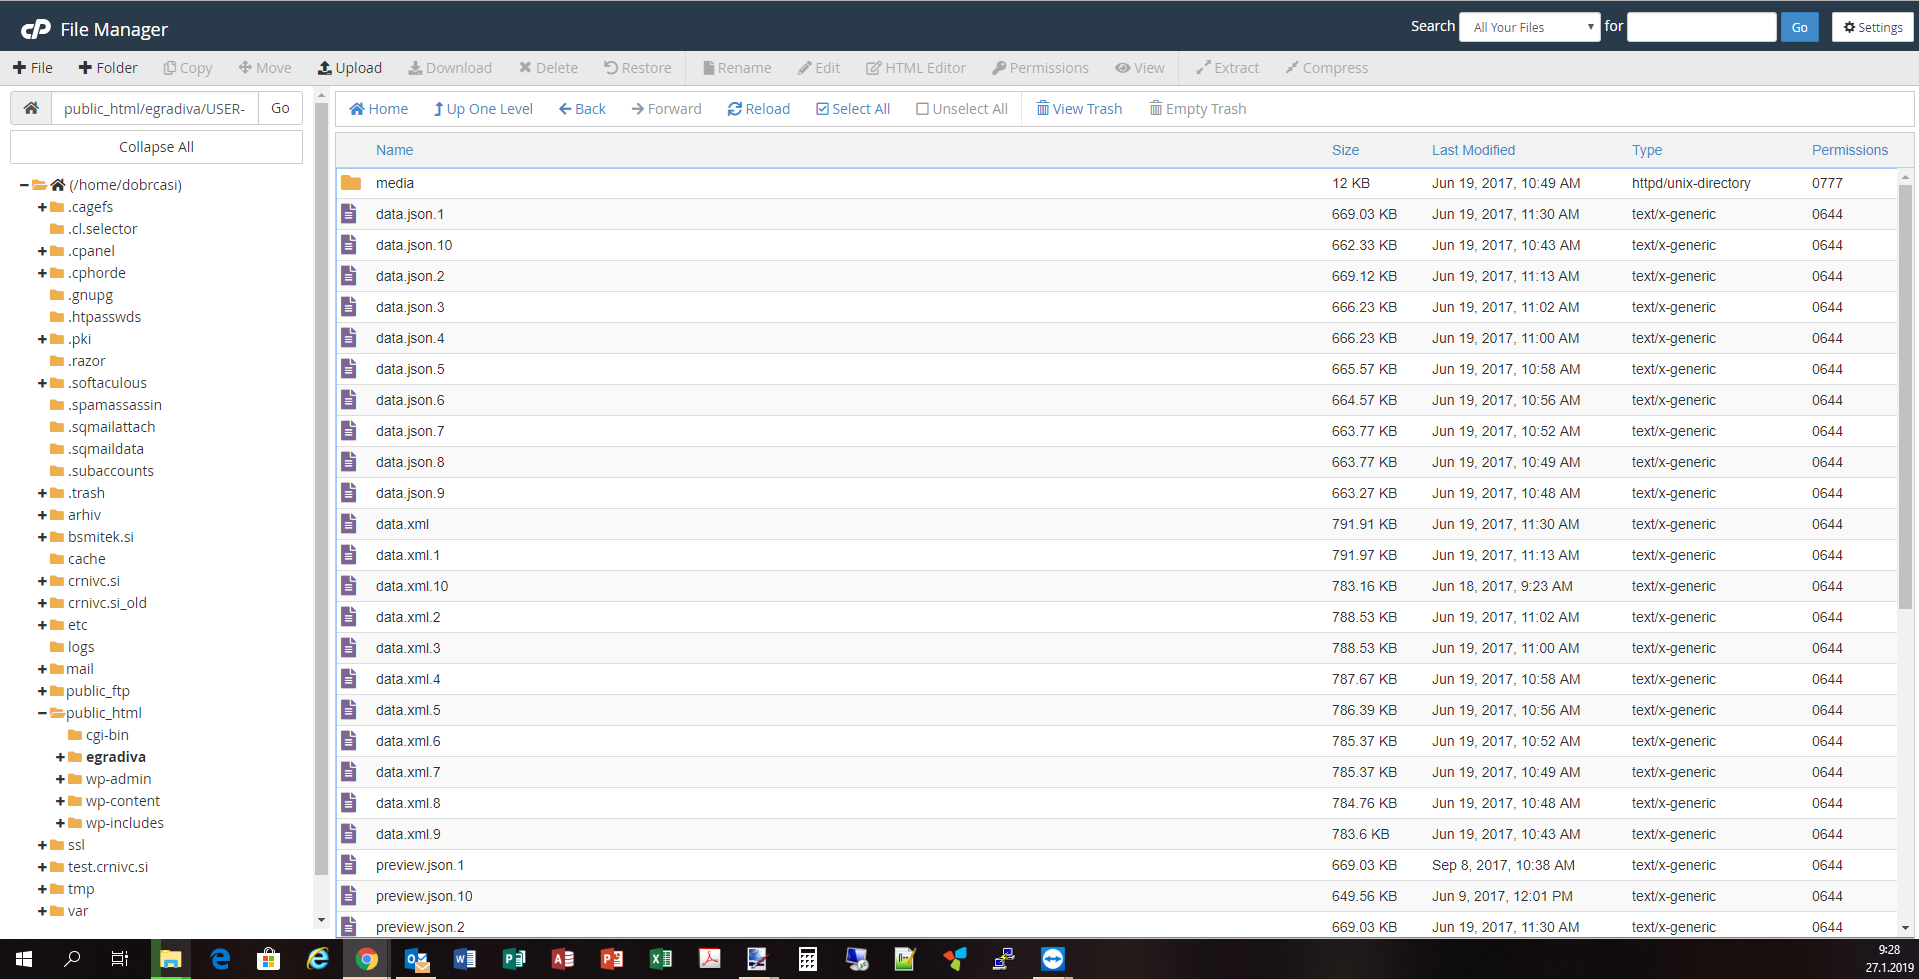Click the Edit pencil icon
Screen dimensions: 1919x979
pos(804,68)
